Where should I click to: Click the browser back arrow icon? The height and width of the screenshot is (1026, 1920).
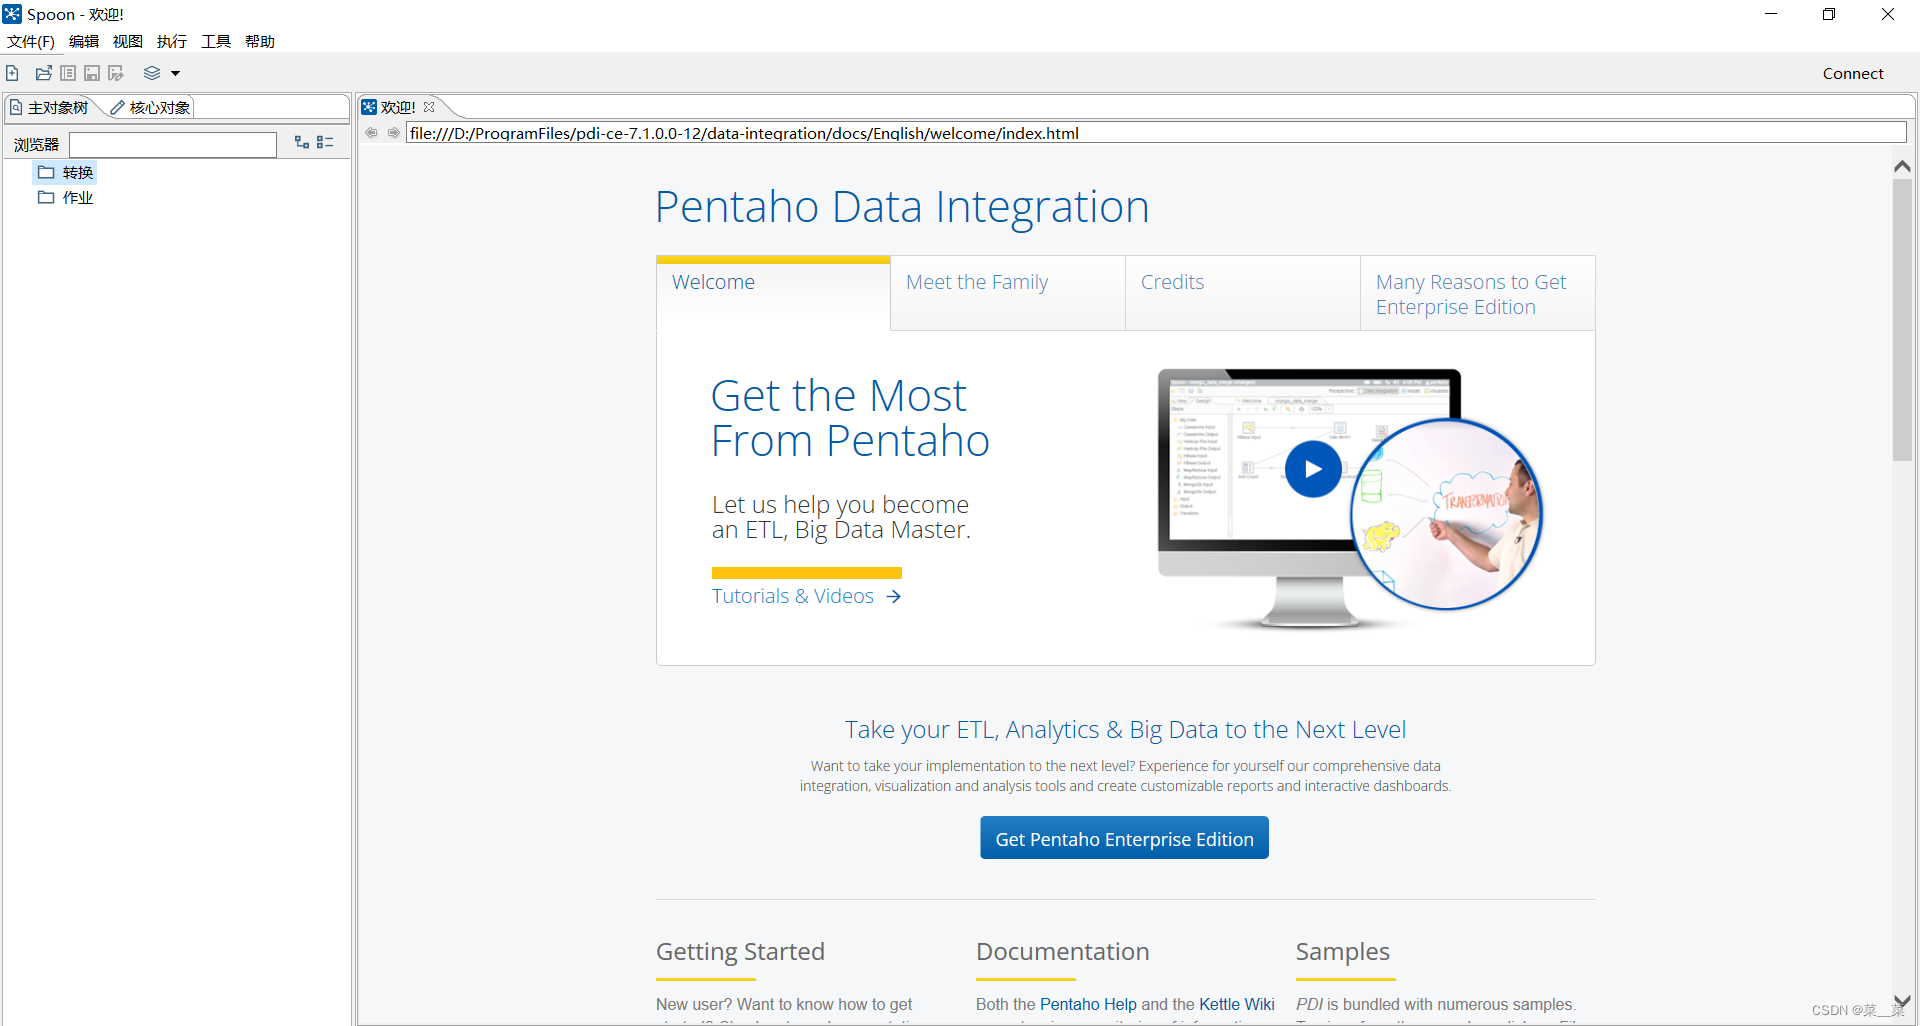[x=371, y=132]
